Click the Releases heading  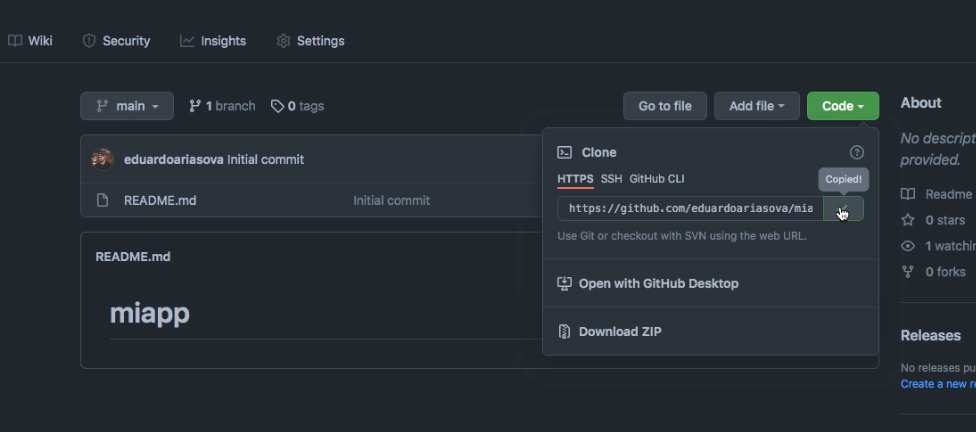pos(931,336)
